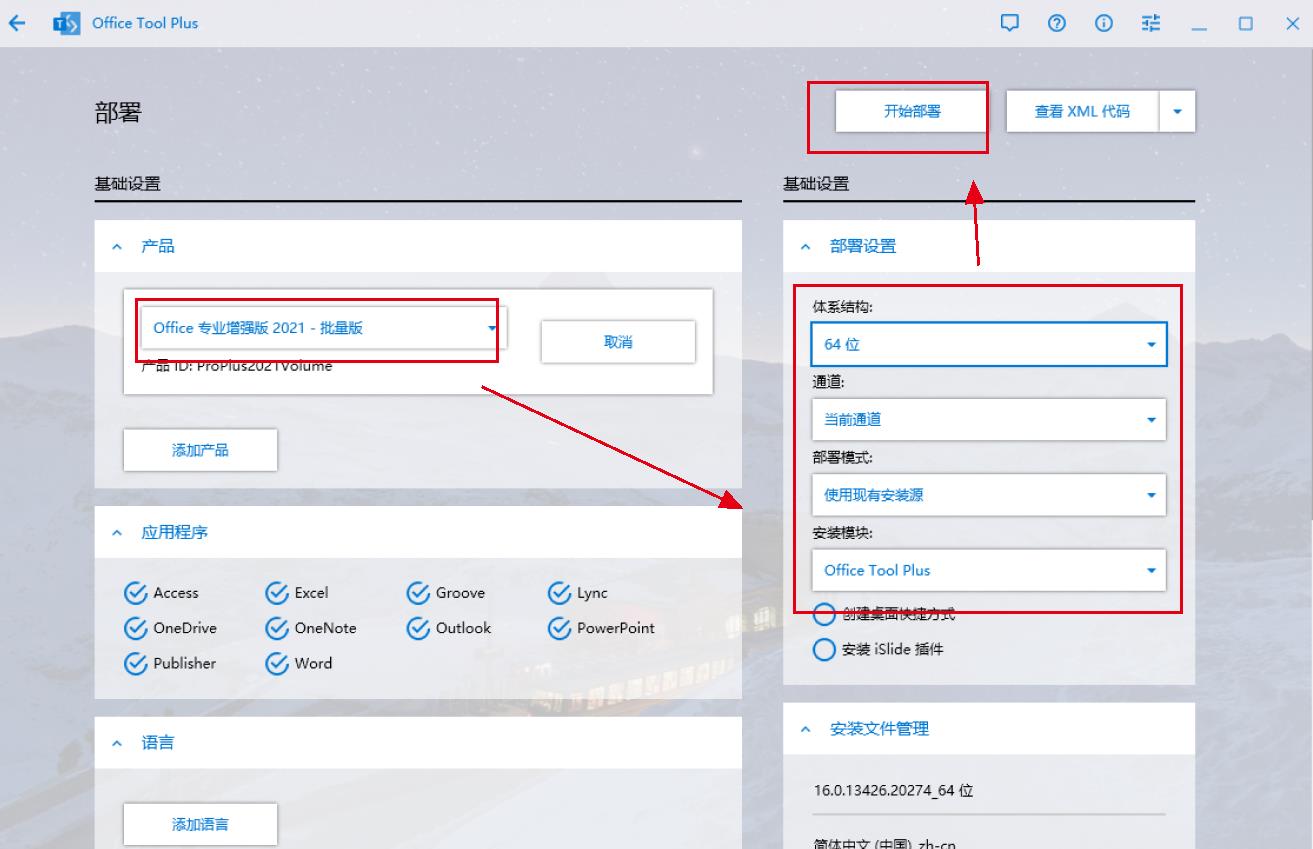1313x849 pixels.
Task: Open the 安装模块 Office Tool Plus dropdown
Action: tap(988, 570)
